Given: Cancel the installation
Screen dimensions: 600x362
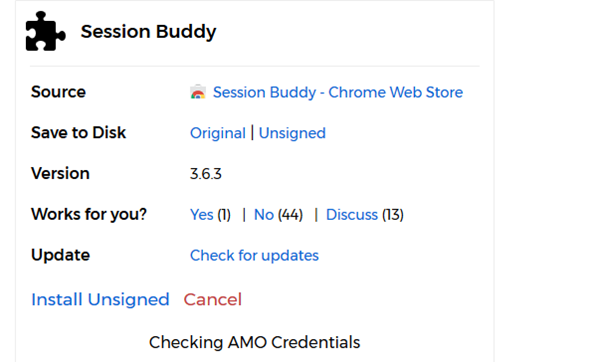Looking at the screenshot, I should point(213,299).
